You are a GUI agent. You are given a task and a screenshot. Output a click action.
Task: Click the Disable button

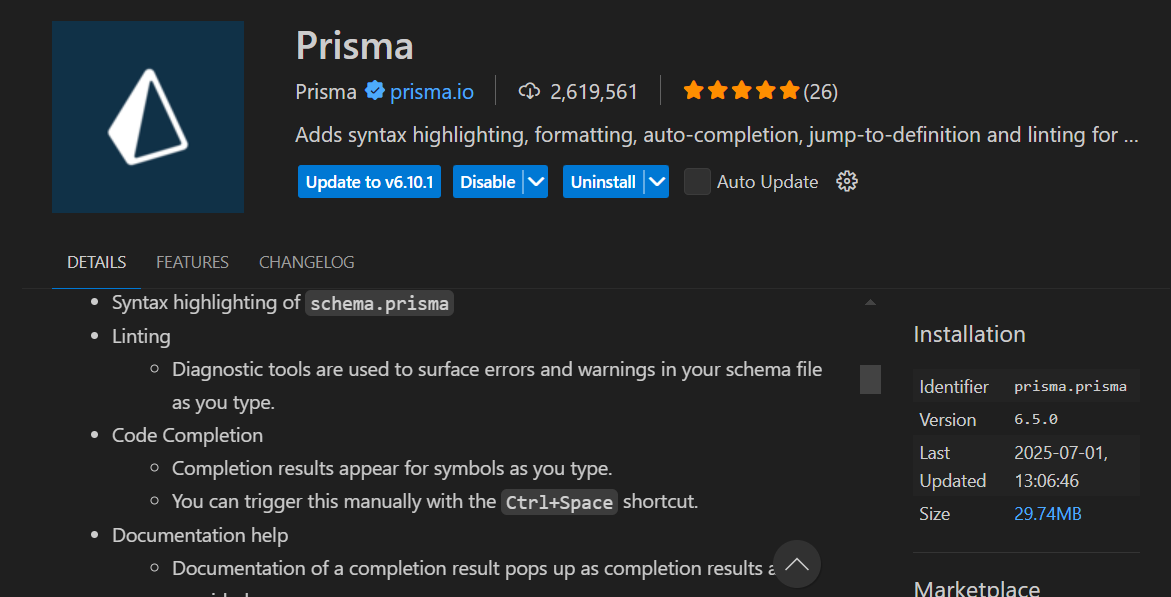pos(488,182)
